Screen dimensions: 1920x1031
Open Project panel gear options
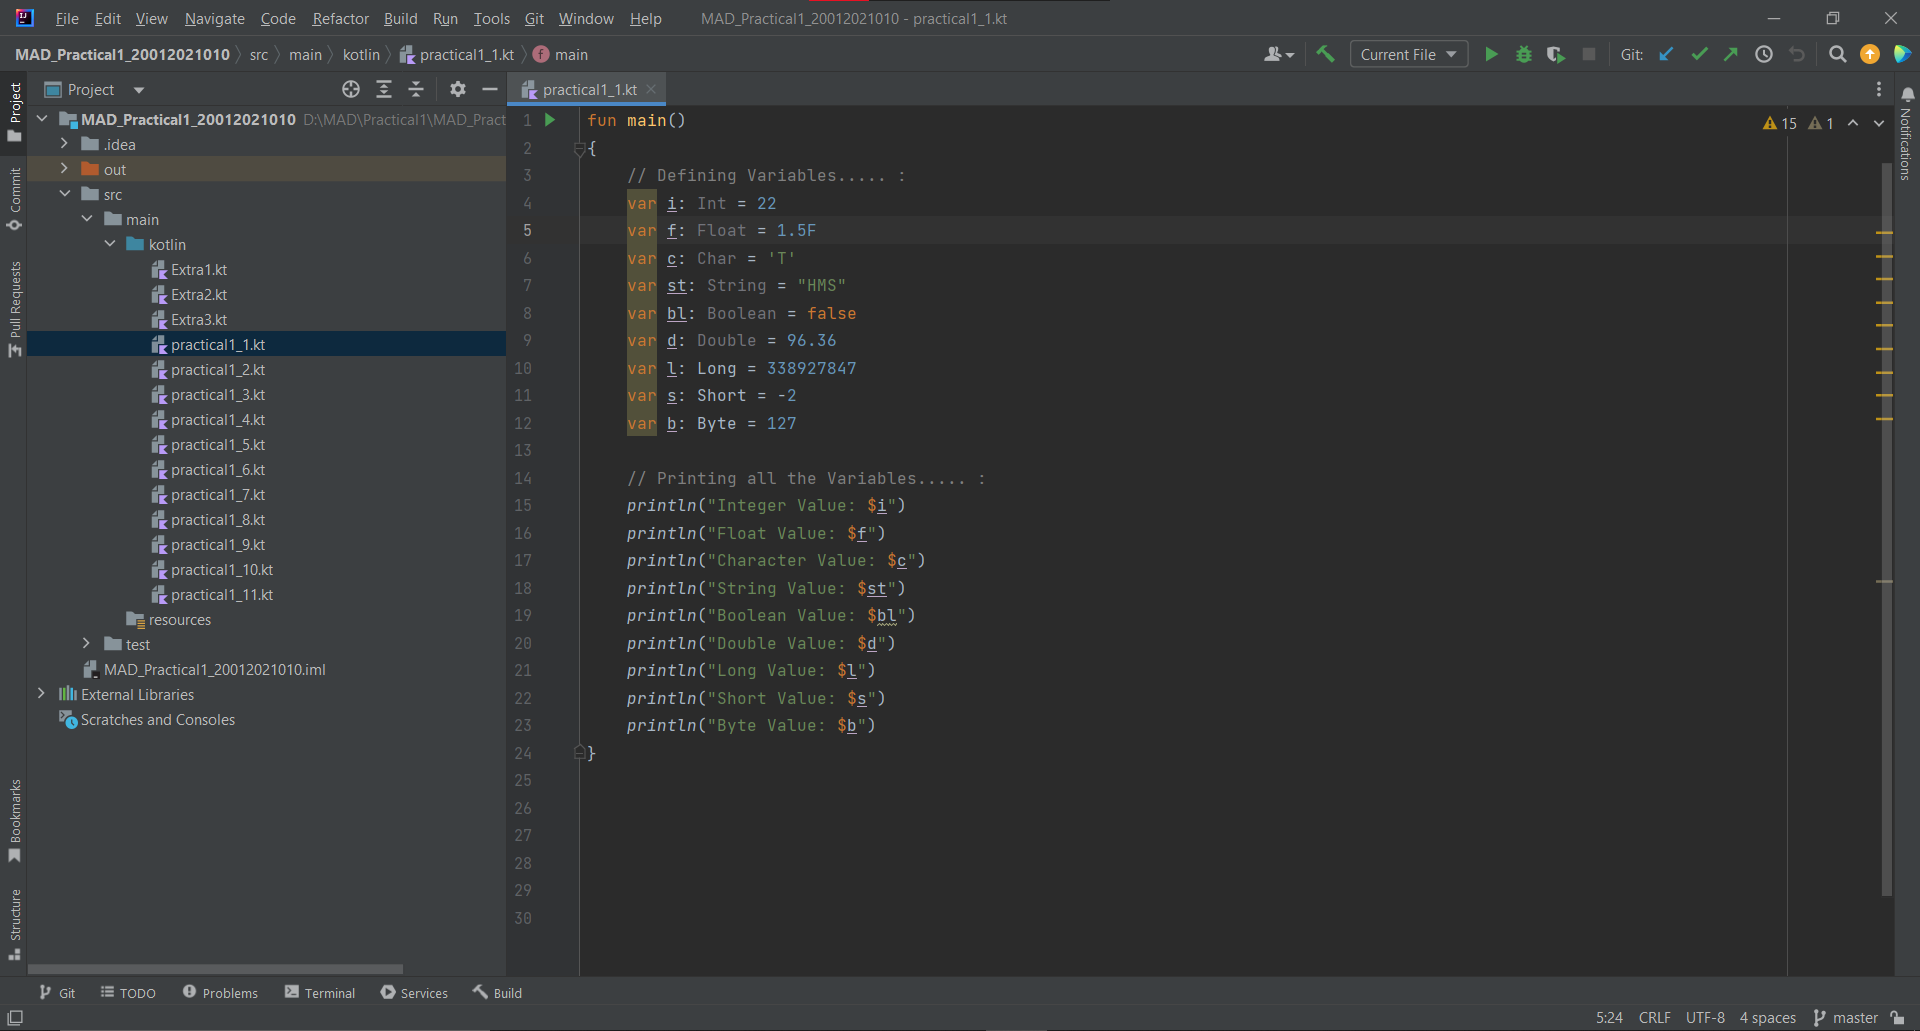coord(458,90)
